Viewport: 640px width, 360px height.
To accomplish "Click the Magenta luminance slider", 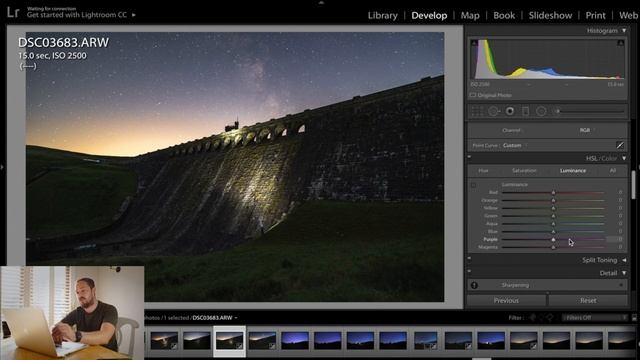I will (553, 247).
